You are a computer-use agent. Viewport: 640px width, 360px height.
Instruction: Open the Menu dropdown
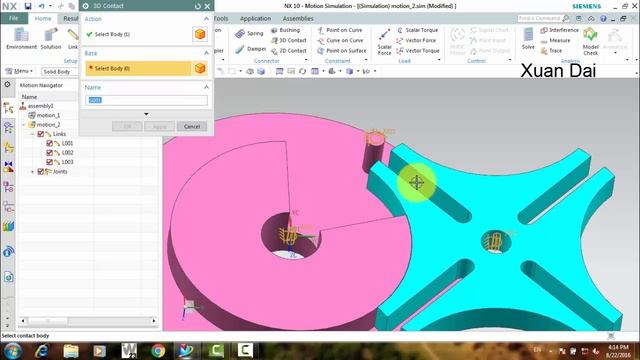(19, 71)
